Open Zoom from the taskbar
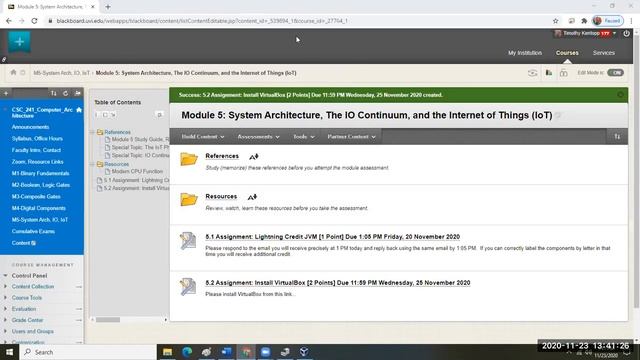Image resolution: width=640 pixels, height=360 pixels. (265, 352)
